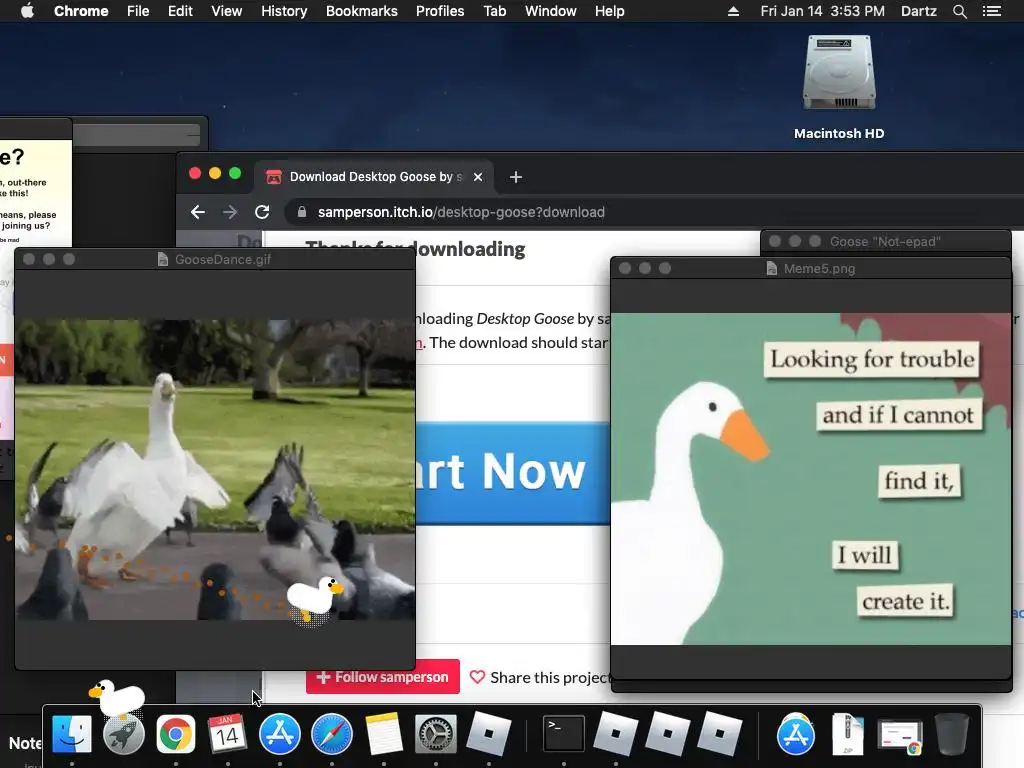Open the View menu
Image resolution: width=1024 pixels, height=768 pixels.
click(x=227, y=11)
